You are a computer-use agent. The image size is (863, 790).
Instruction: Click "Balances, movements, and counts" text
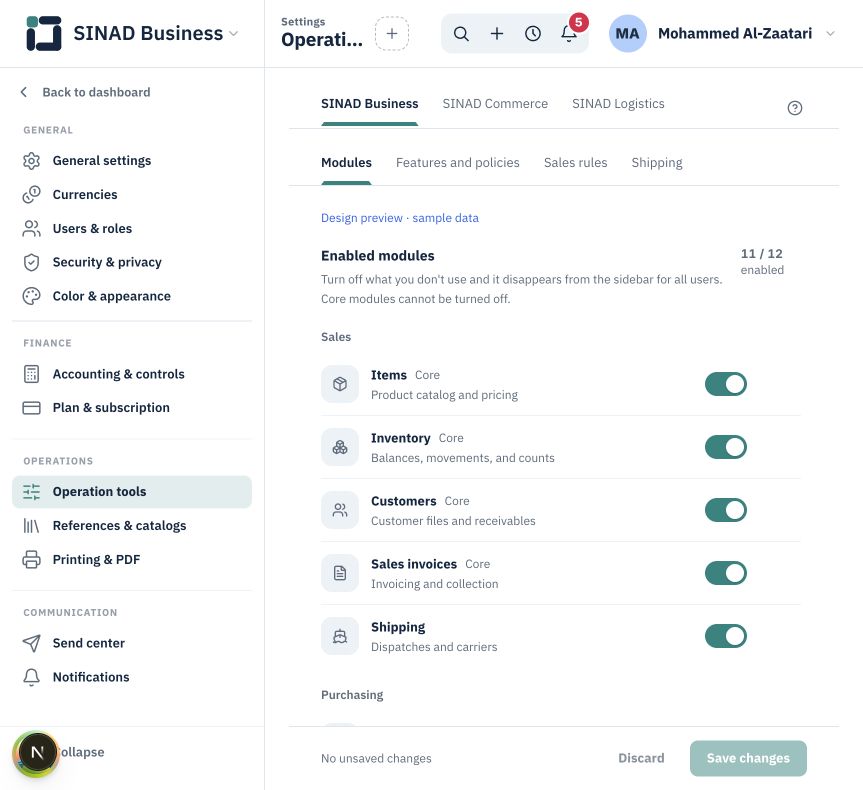pyautogui.click(x=462, y=458)
